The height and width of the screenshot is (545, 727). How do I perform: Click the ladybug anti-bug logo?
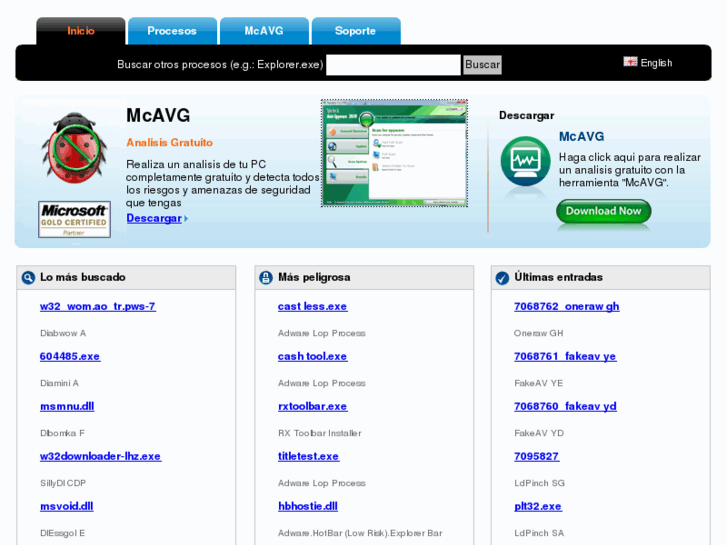[x=75, y=148]
